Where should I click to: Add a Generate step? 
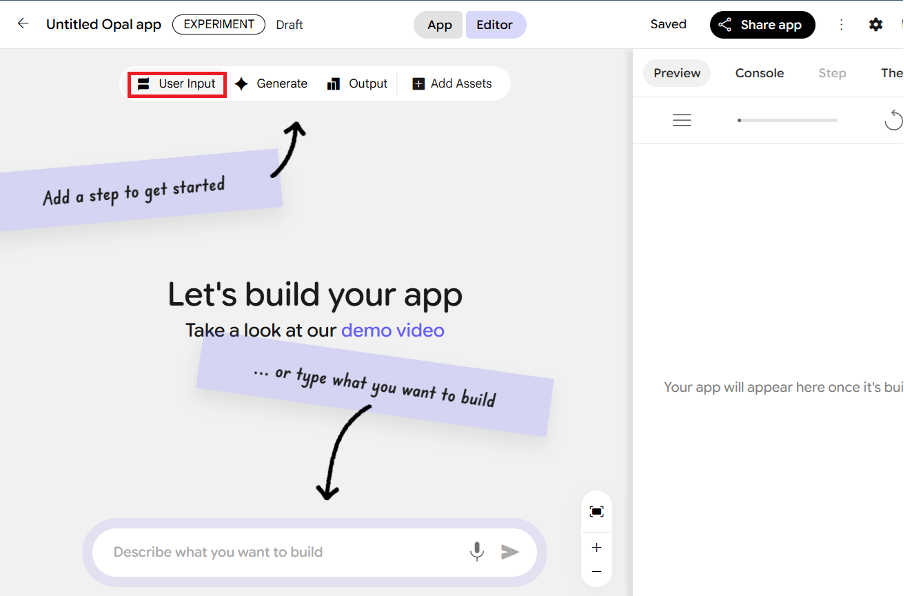271,84
